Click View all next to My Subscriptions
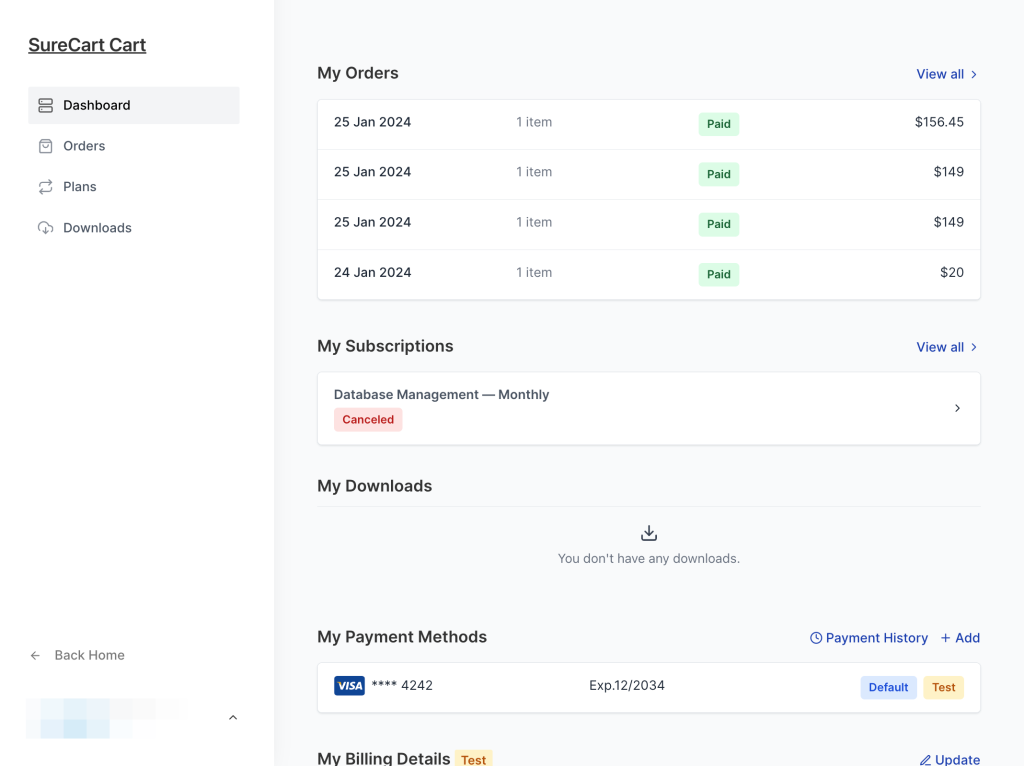This screenshot has width=1024, height=766. [x=939, y=346]
